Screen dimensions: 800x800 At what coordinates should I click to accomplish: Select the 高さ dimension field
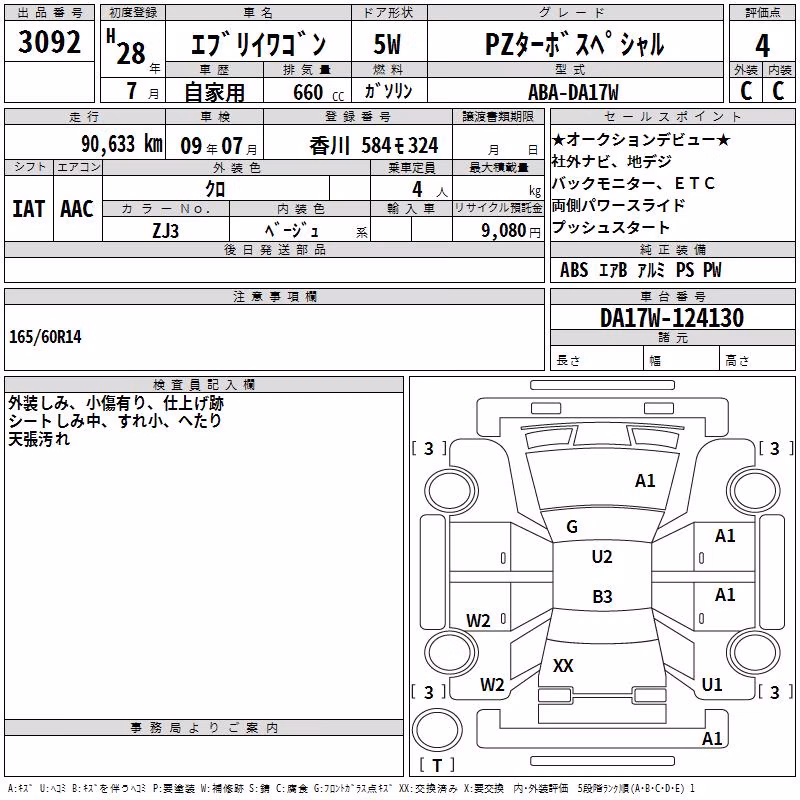click(757, 360)
